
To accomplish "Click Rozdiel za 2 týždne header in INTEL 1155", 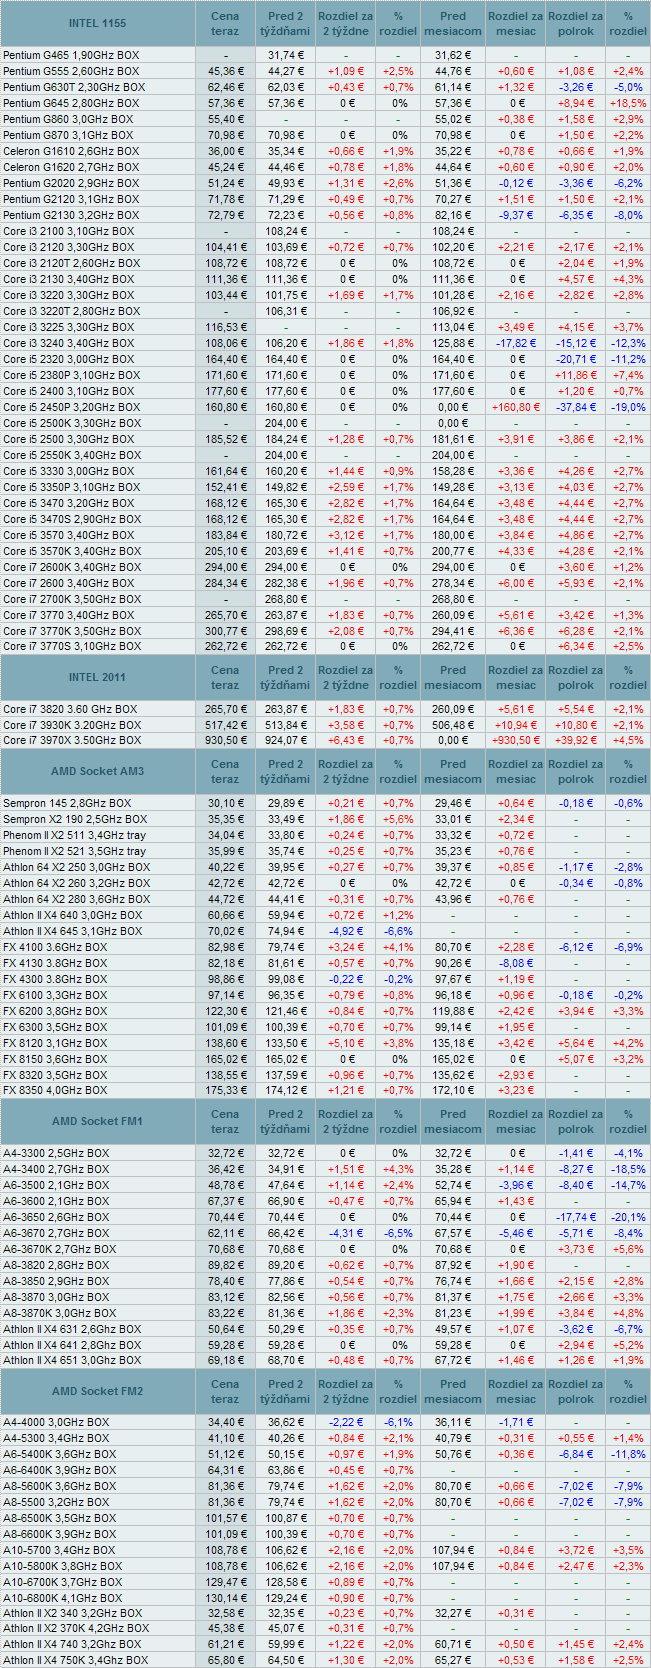I will click(x=345, y=23).
